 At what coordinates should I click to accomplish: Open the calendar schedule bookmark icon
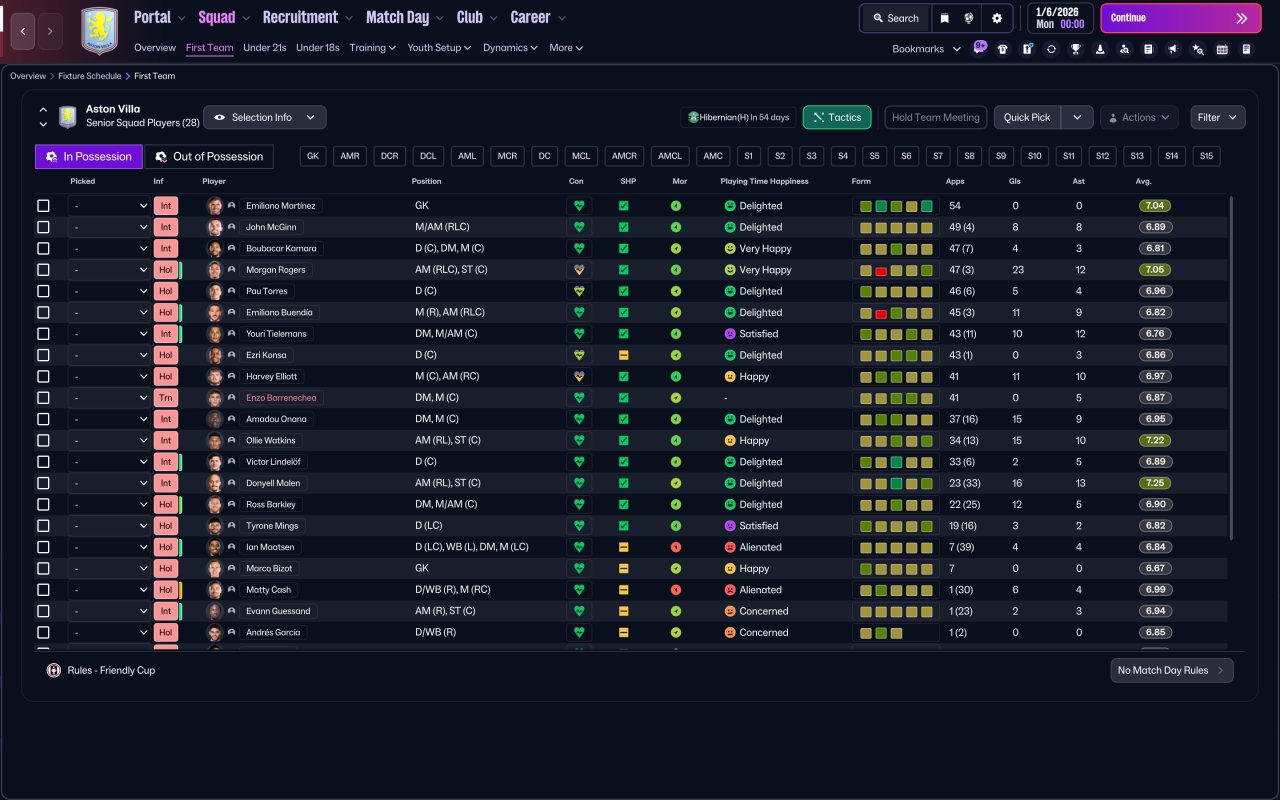point(1222,48)
